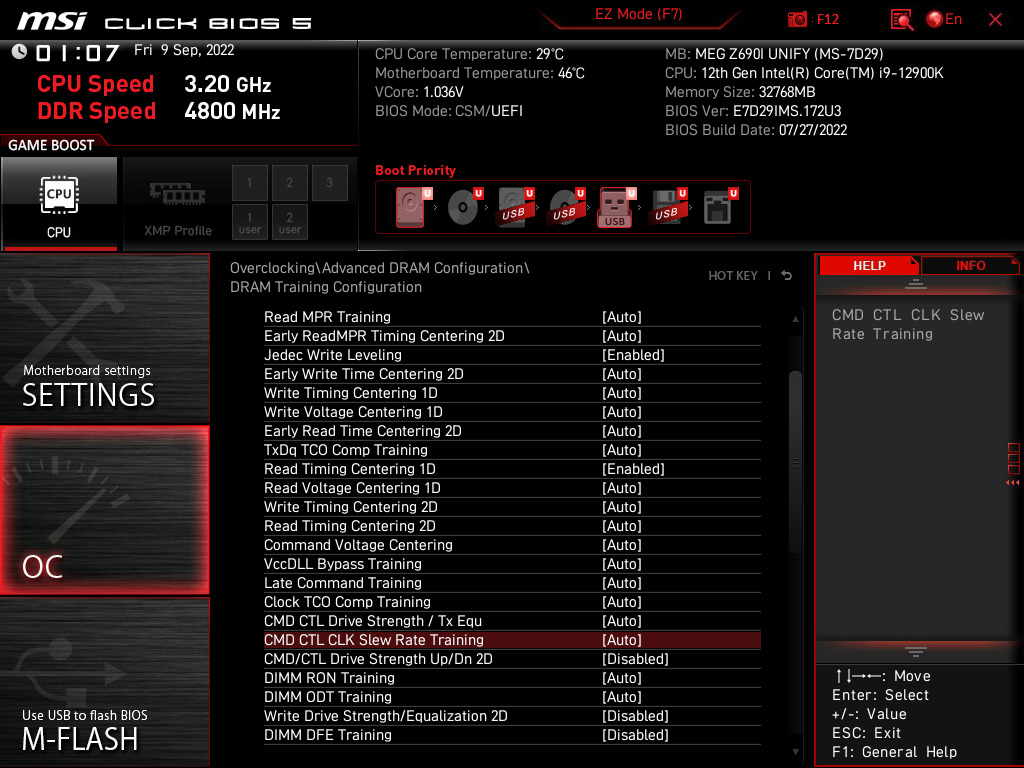This screenshot has height=768, width=1024.
Task: Close the BIOS with the red X
Action: 995,20
